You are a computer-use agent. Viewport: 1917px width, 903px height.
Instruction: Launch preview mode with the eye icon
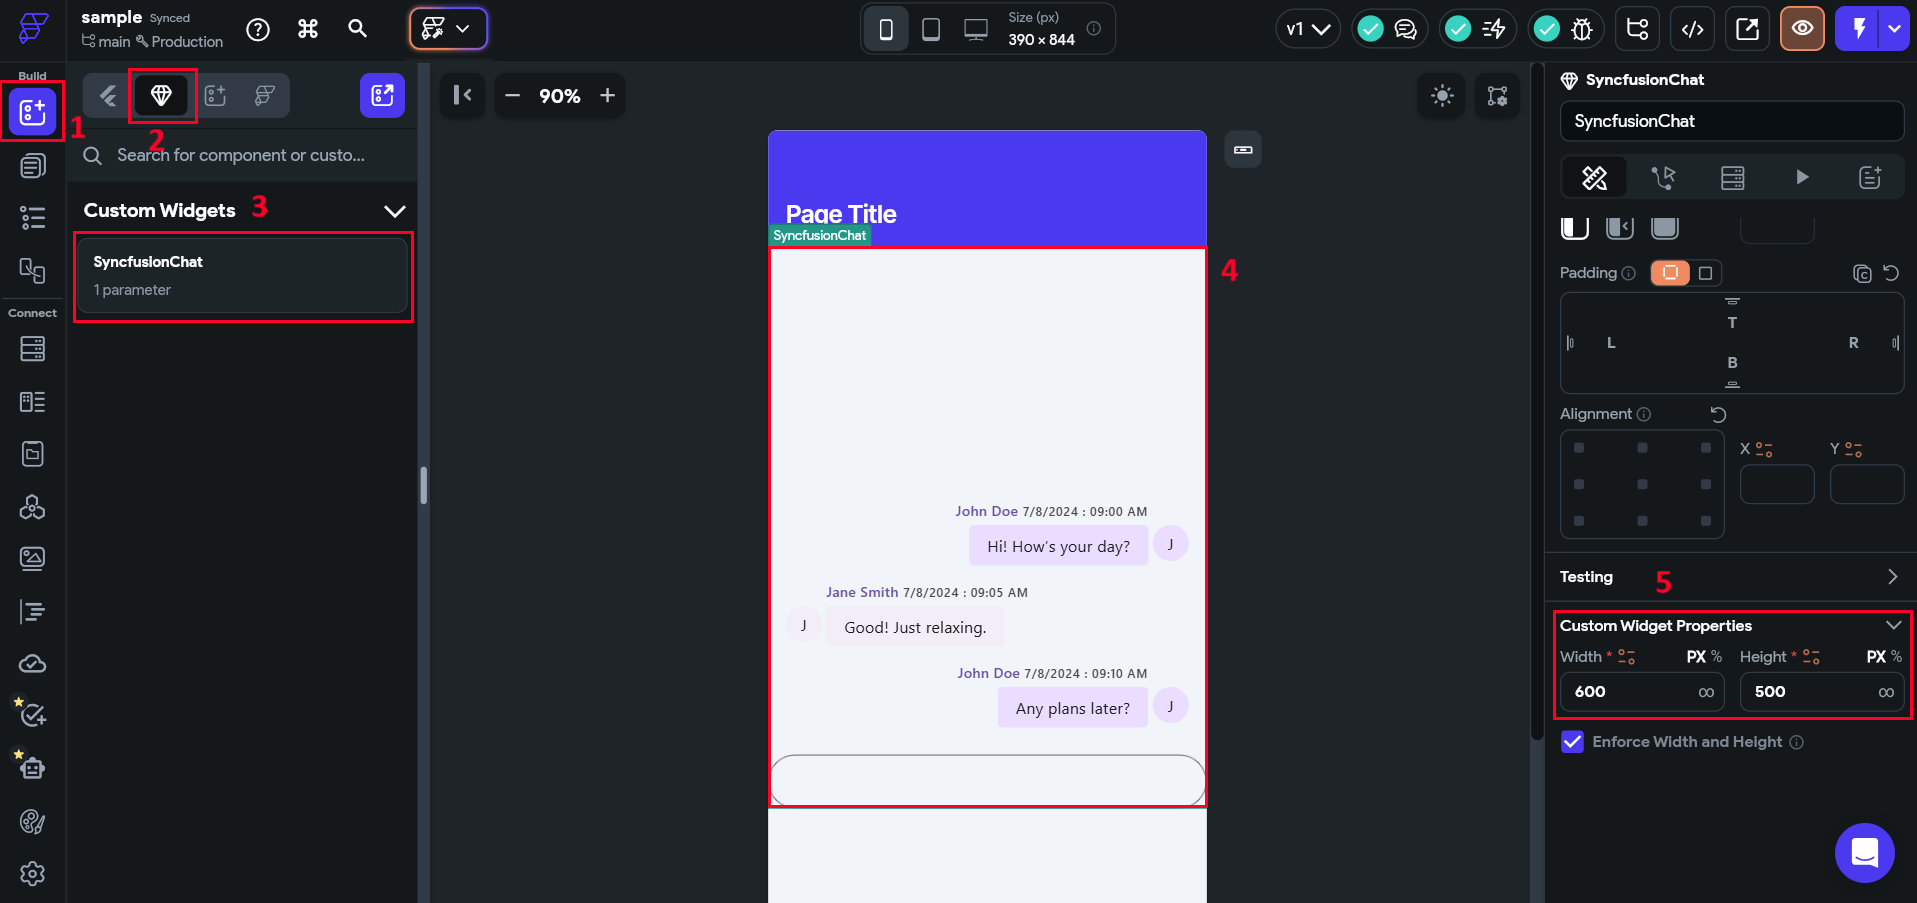click(x=1802, y=28)
